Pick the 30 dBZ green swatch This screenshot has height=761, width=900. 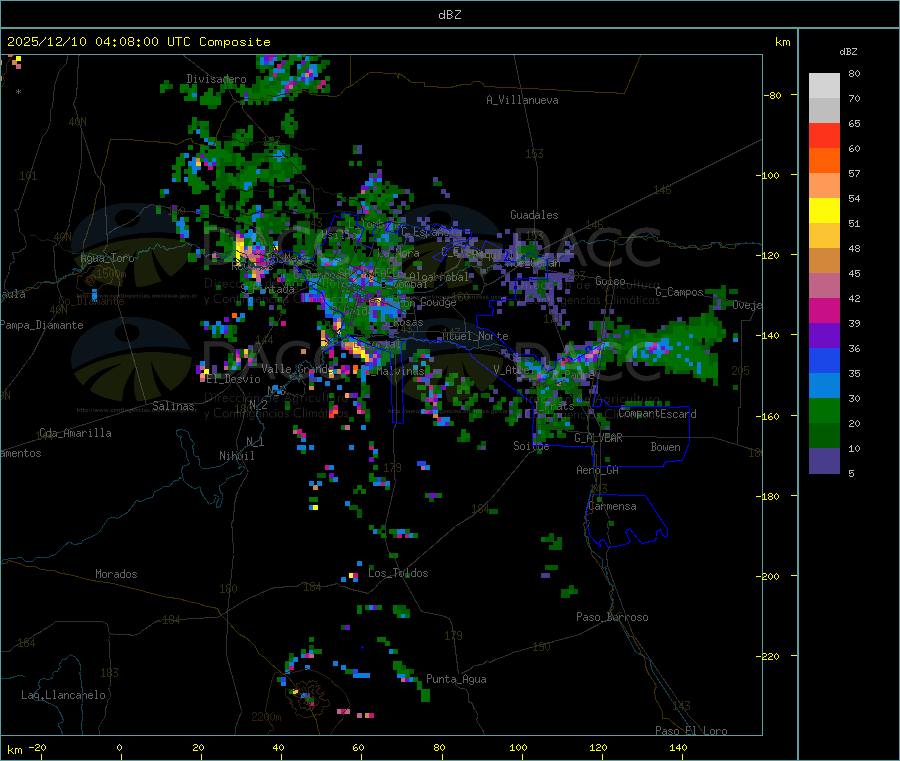pyautogui.click(x=824, y=411)
